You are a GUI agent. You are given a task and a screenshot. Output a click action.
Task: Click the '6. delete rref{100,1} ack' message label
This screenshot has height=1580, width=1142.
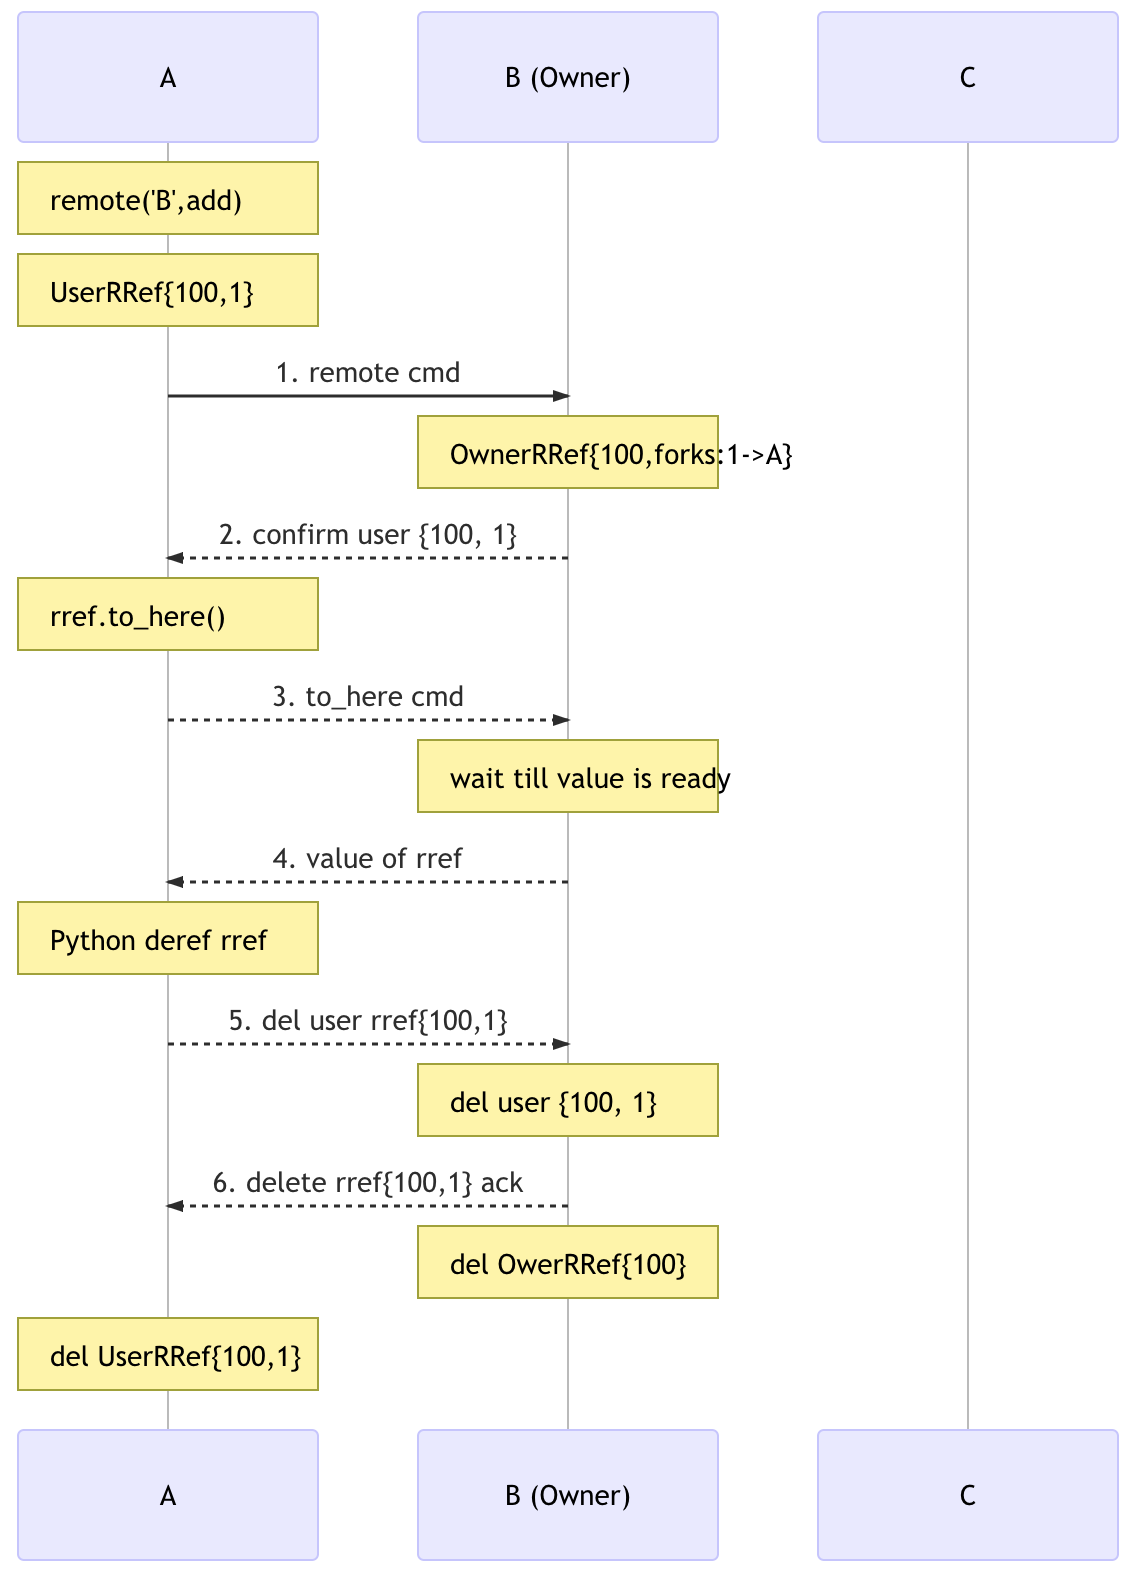(368, 1183)
